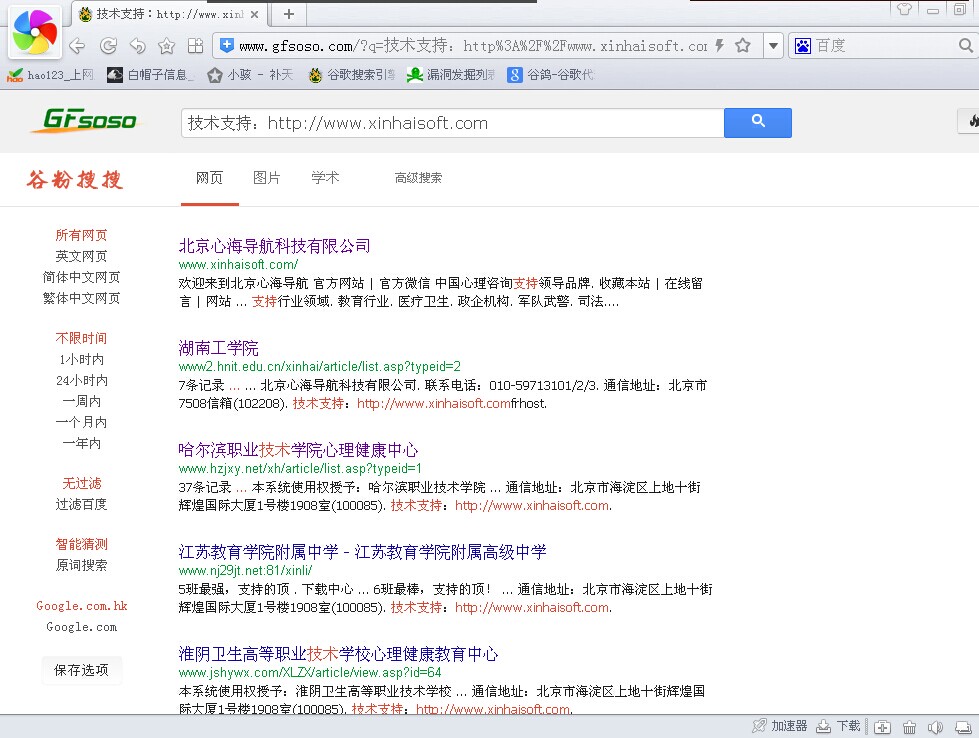Choose Google.com.hk source

coord(81,606)
